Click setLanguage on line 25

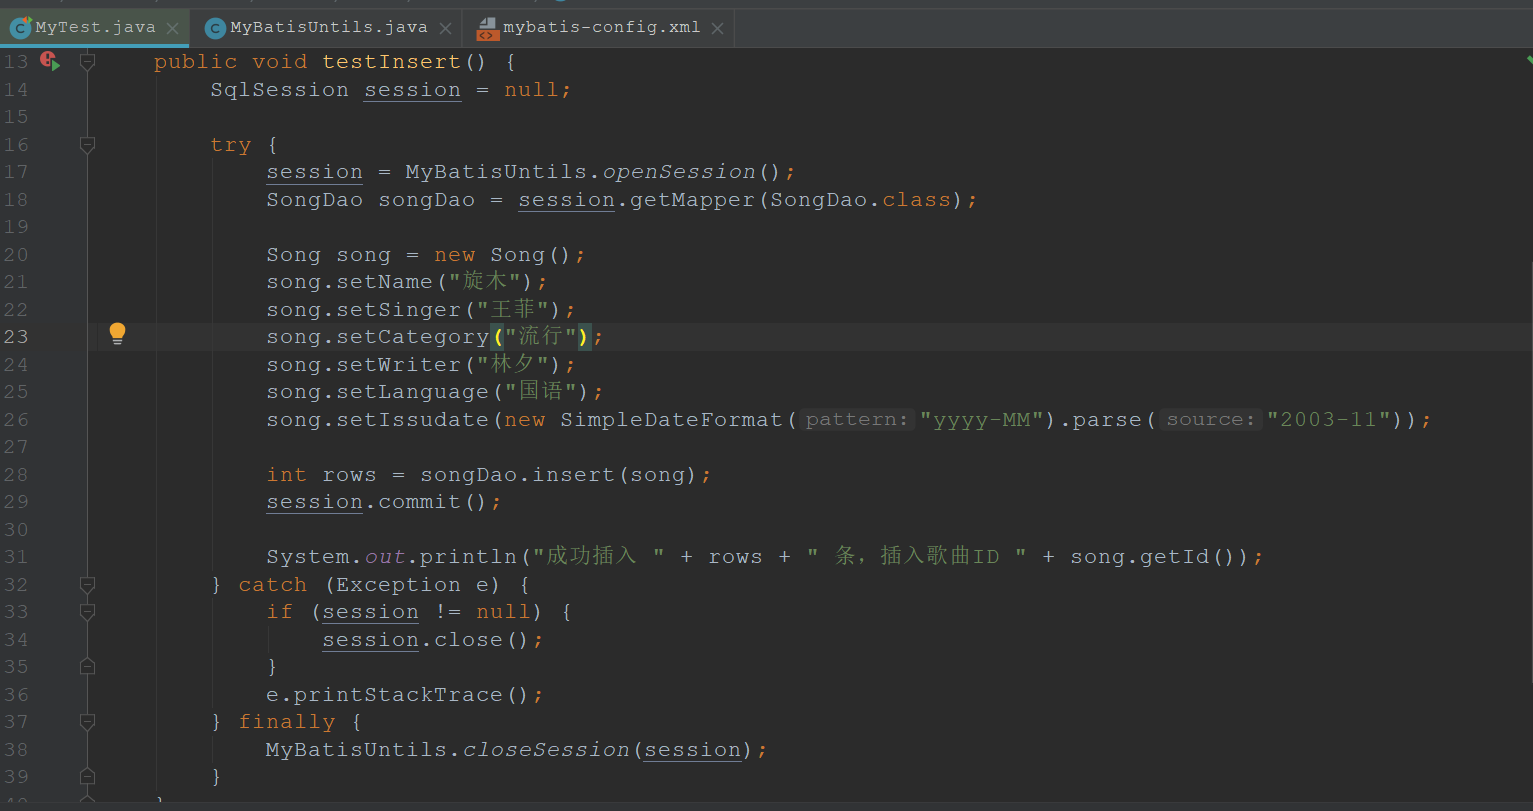tap(412, 392)
